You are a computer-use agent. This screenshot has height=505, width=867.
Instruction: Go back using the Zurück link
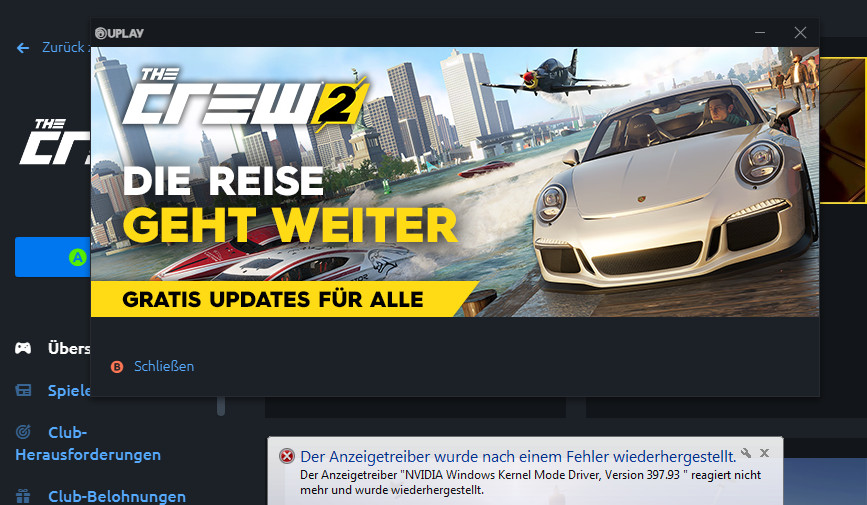[x=64, y=48]
